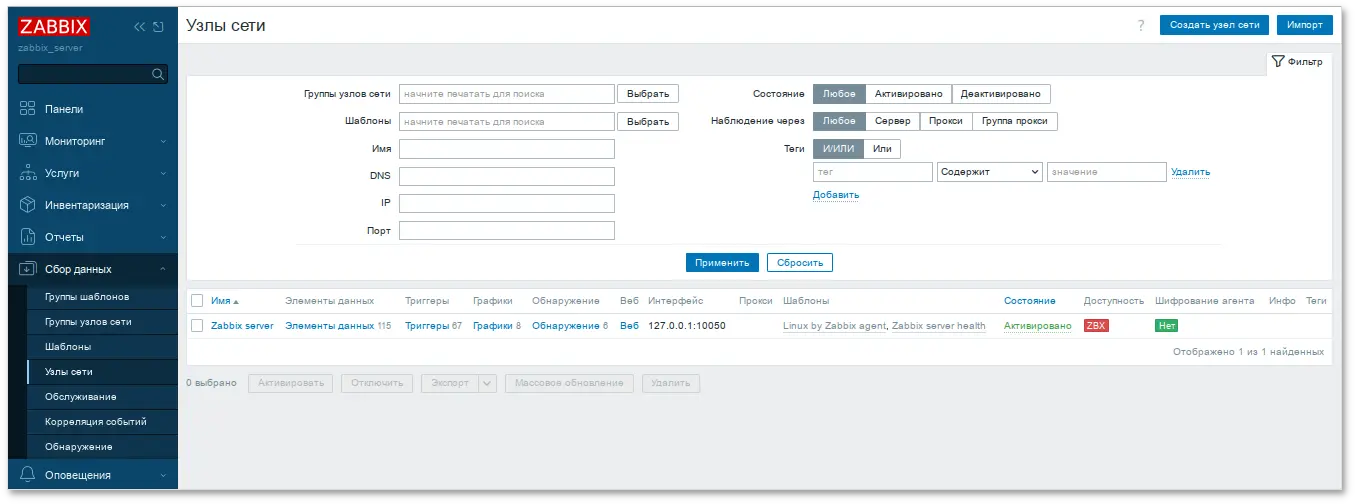Viewport: 1355px width, 504px height.
Task: Collapse the Сбор данных menu section
Action: 163,269
